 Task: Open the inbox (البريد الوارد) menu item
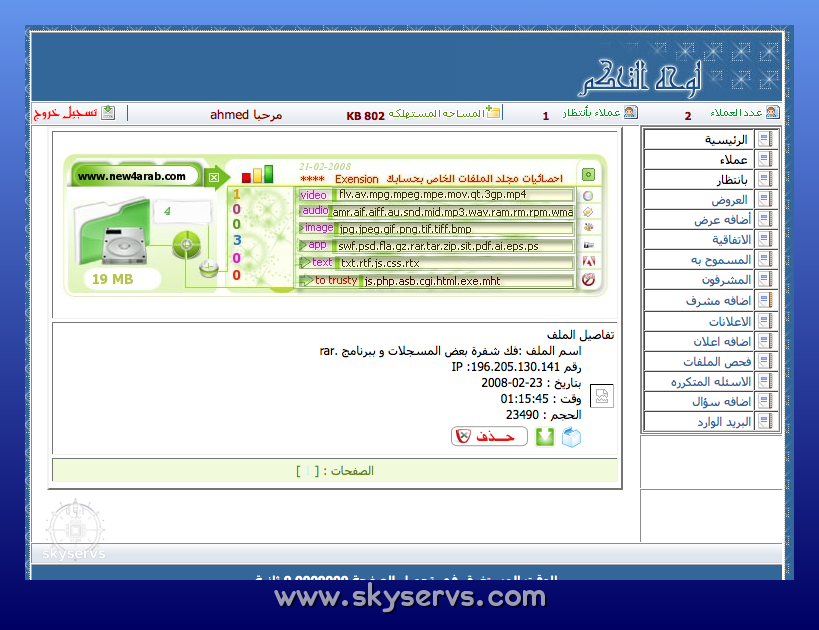(x=710, y=422)
